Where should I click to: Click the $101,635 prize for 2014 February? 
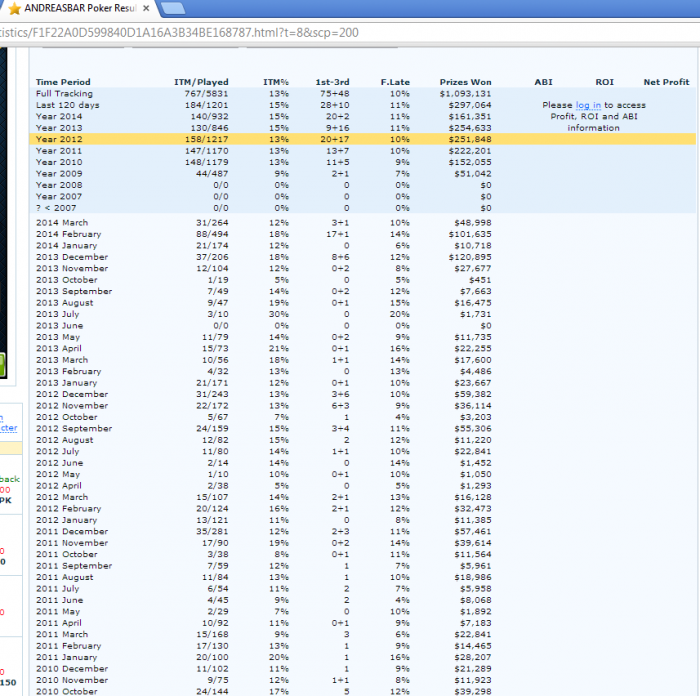coord(470,234)
